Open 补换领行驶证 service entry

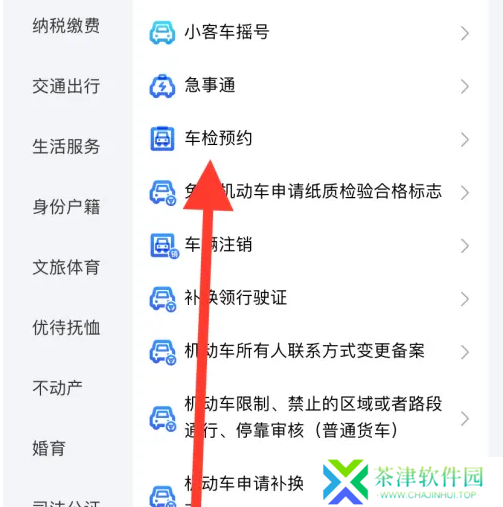[236, 297]
